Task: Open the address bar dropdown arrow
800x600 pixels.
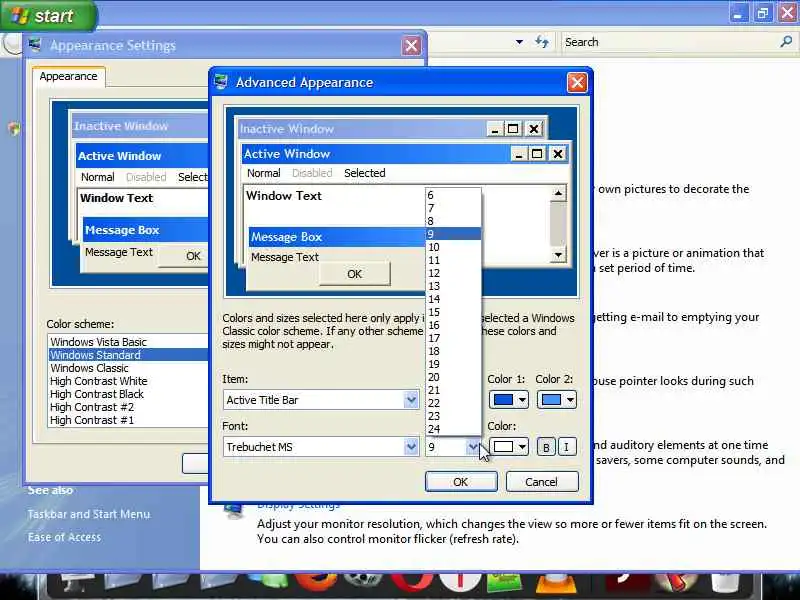Action: pyautogui.click(x=519, y=42)
